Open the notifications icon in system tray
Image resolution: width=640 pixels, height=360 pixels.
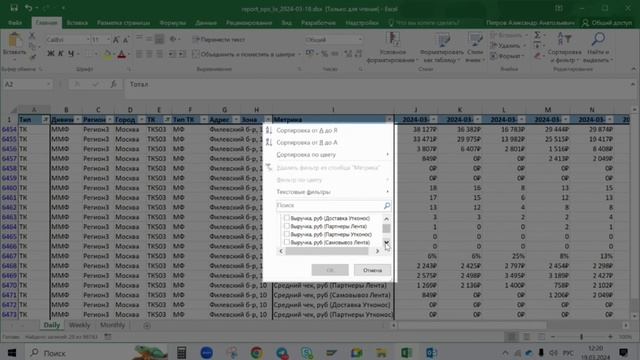click(x=623, y=353)
